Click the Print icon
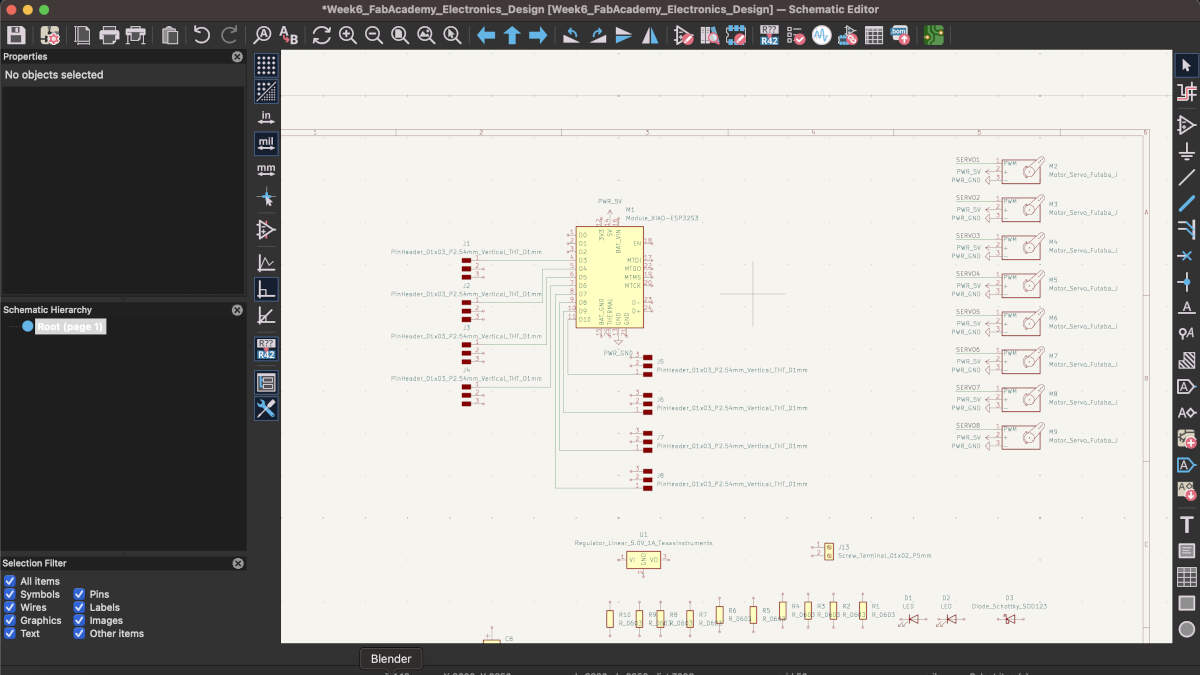Image resolution: width=1200 pixels, height=675 pixels. [x=109, y=35]
